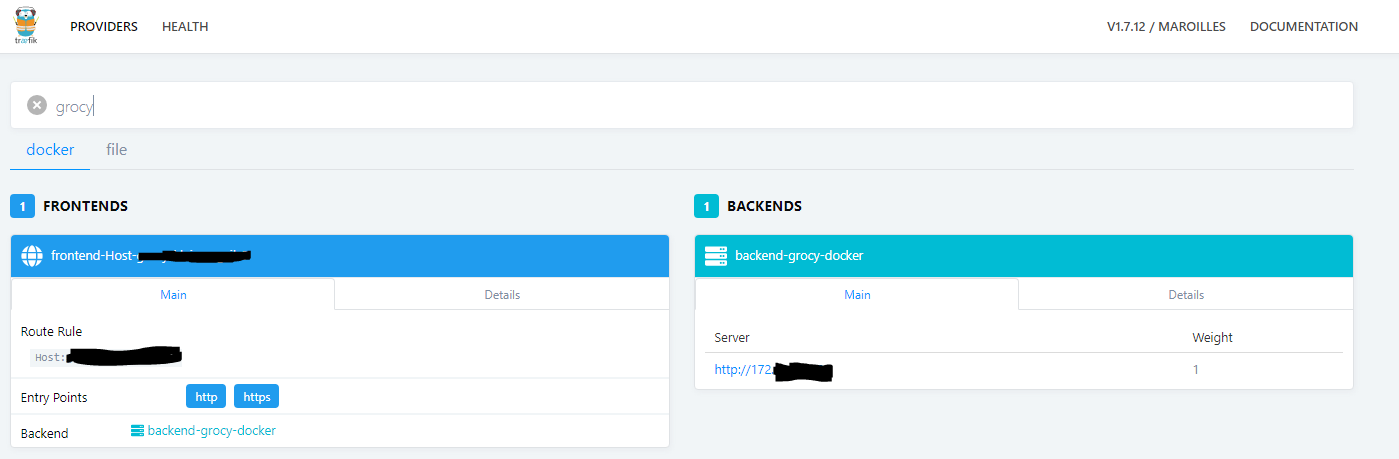
Task: Open the Documentation link
Action: click(1304, 27)
